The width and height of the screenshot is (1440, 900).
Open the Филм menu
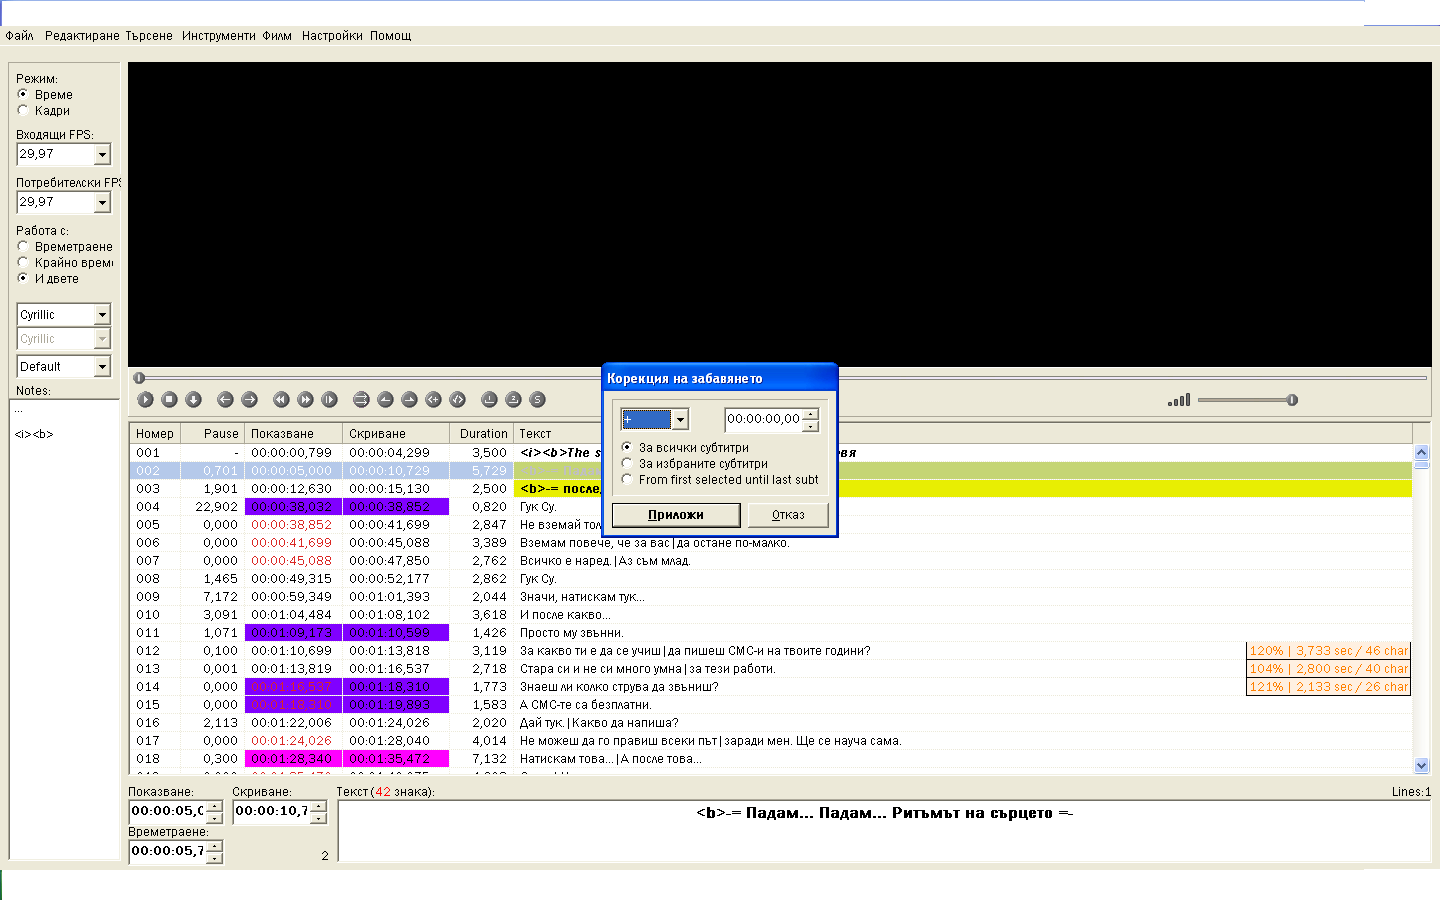click(x=277, y=35)
